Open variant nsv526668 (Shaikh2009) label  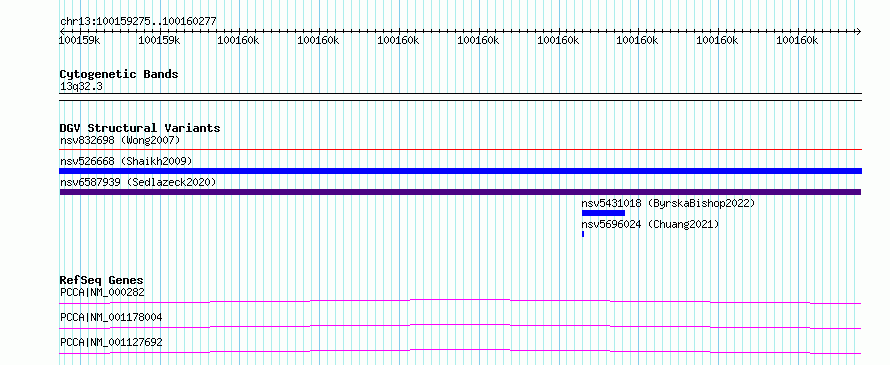point(126,161)
